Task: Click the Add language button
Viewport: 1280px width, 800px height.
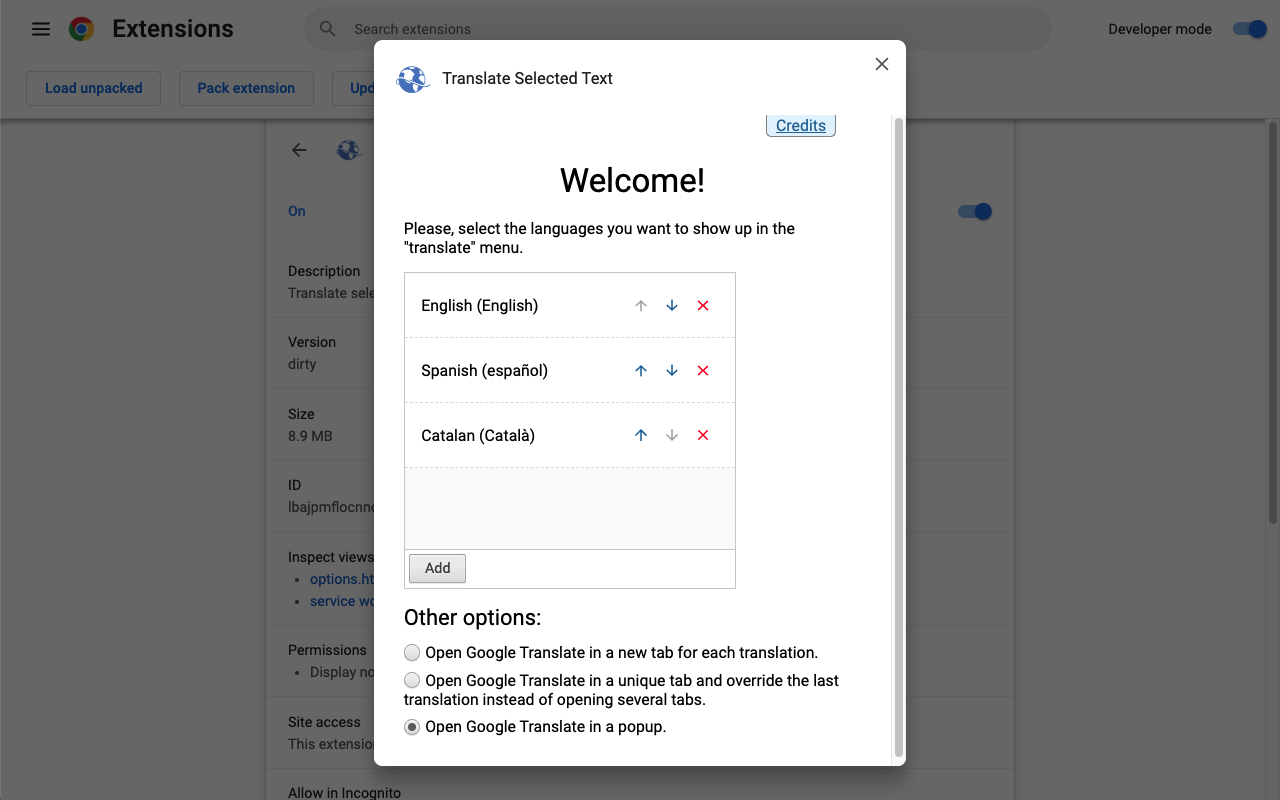Action: (x=437, y=568)
